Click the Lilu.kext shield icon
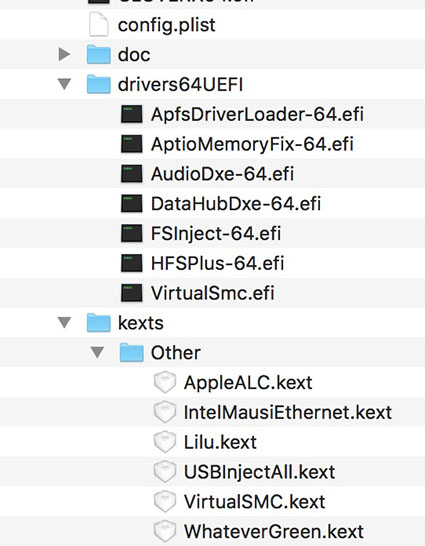425x546 pixels. tap(165, 442)
